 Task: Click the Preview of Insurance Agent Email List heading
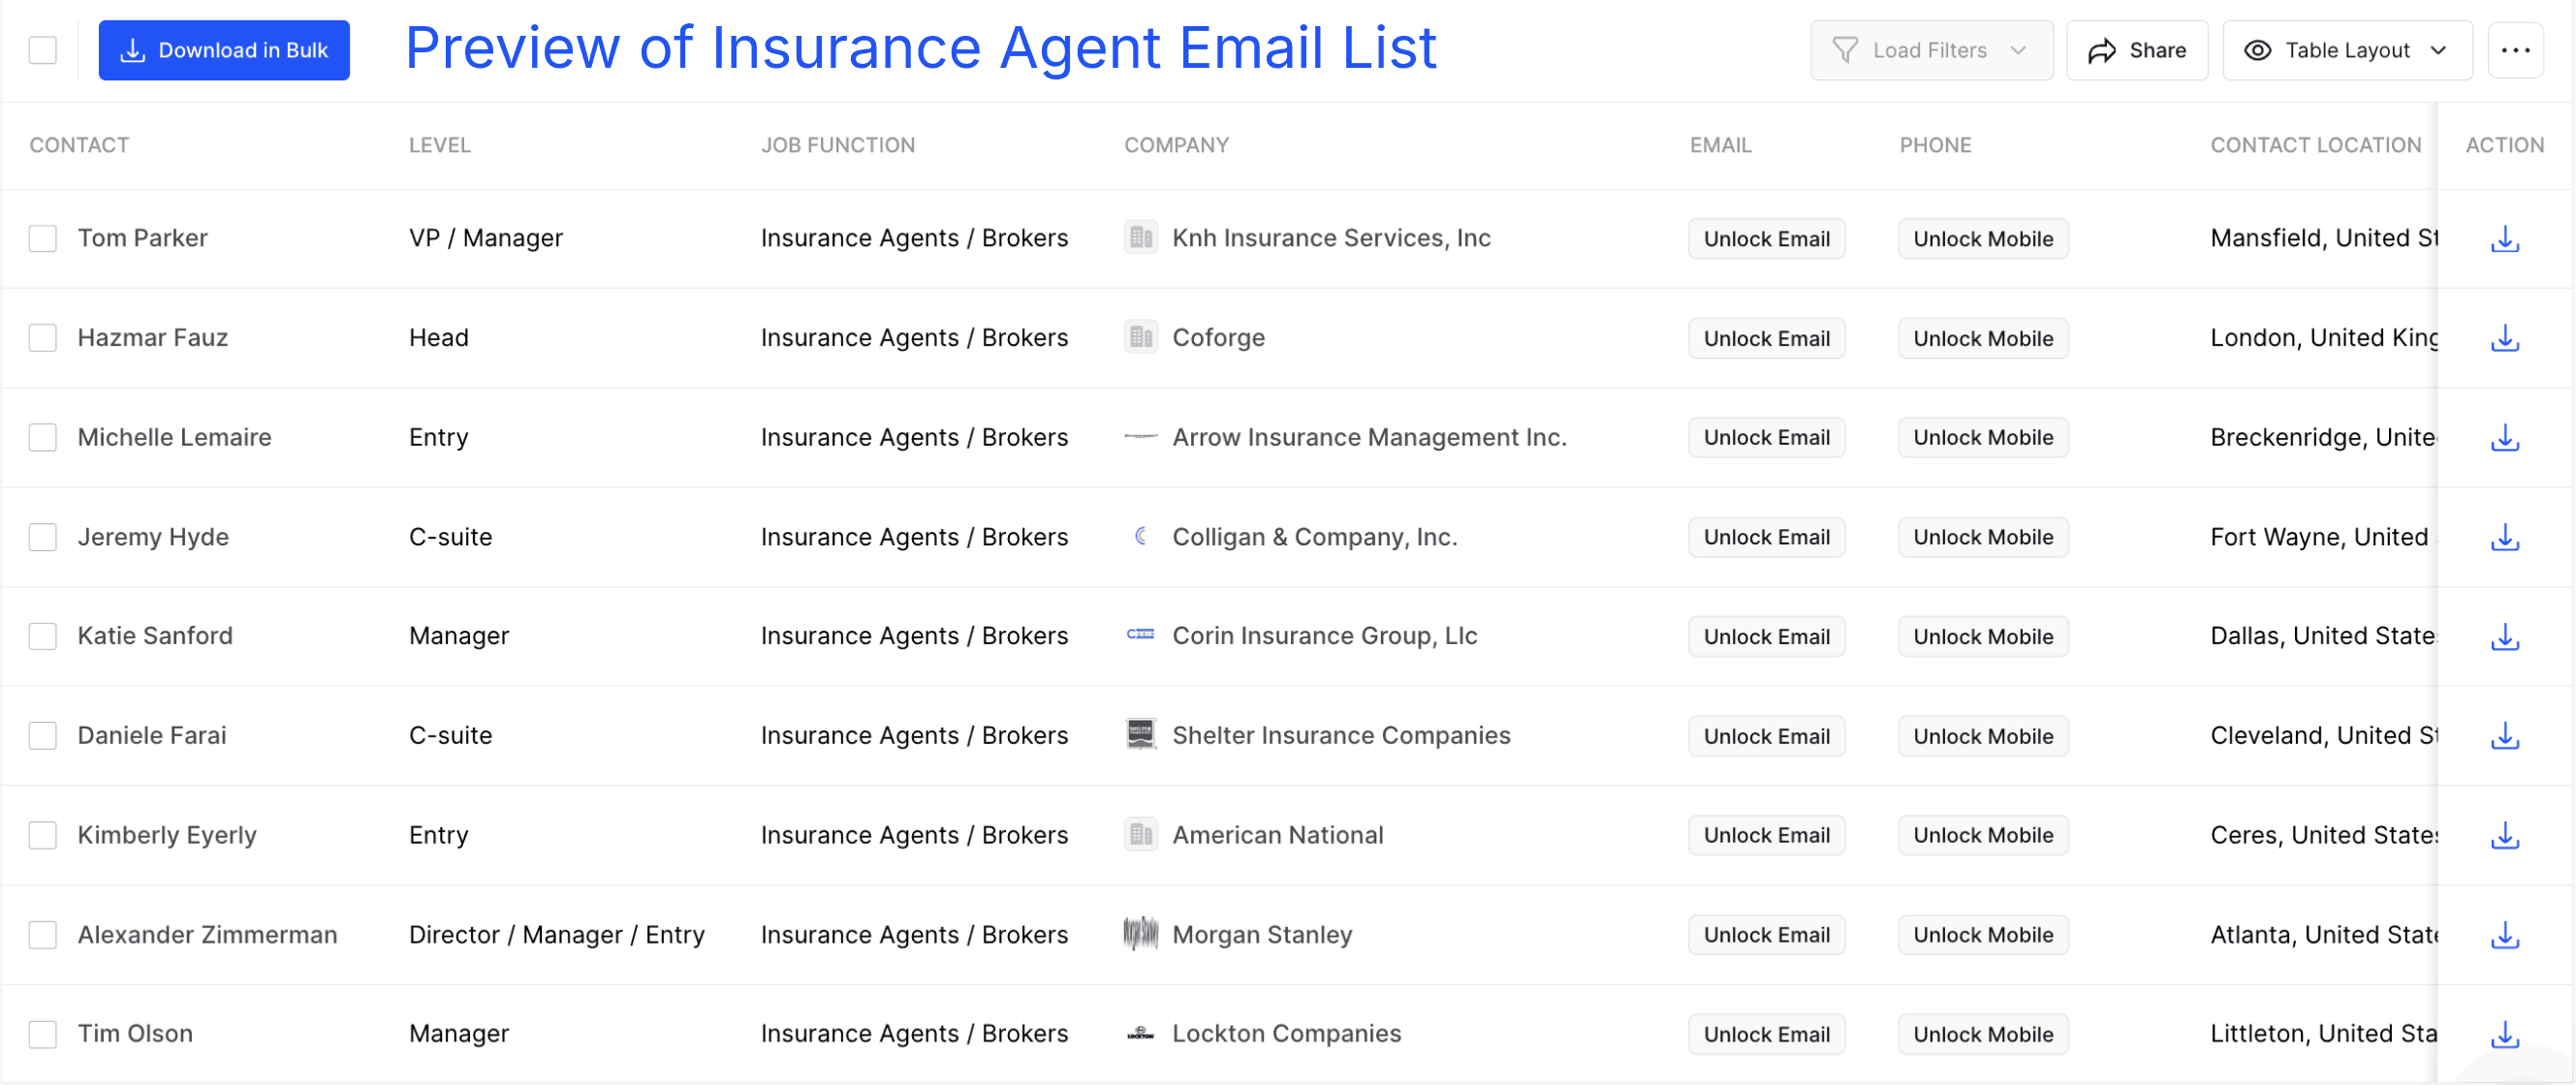[x=921, y=47]
